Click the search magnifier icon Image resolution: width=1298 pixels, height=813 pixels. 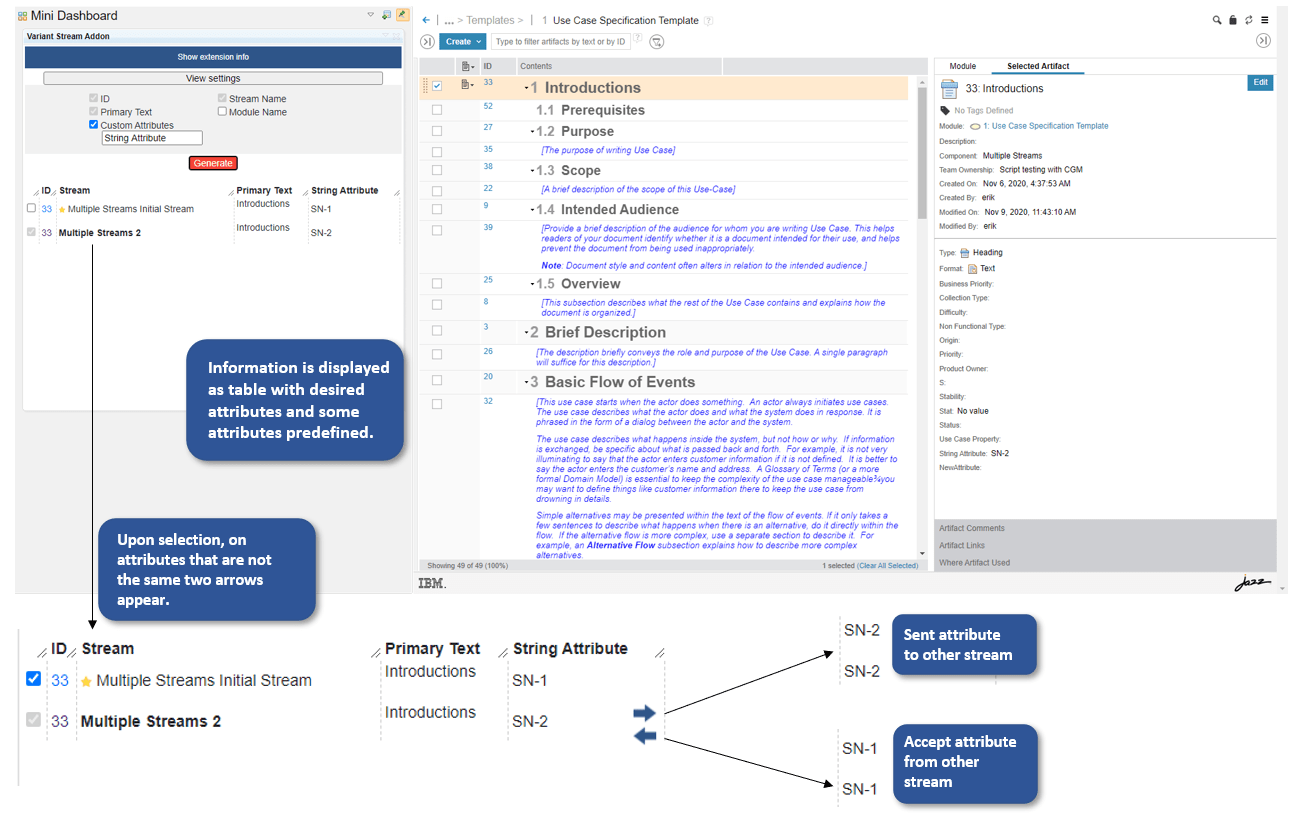(1217, 20)
